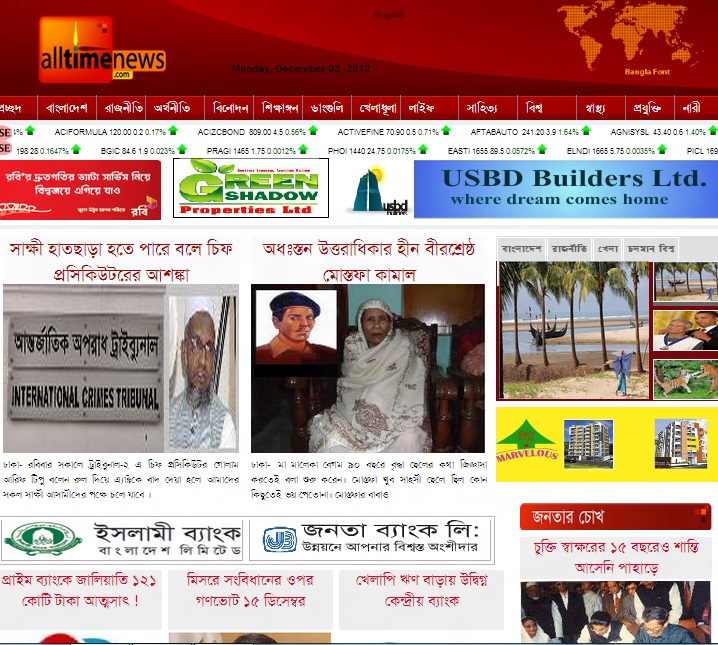Select the রাজনীতি tab above photo gallery
Screen dimensions: 718x645
pos(569,249)
